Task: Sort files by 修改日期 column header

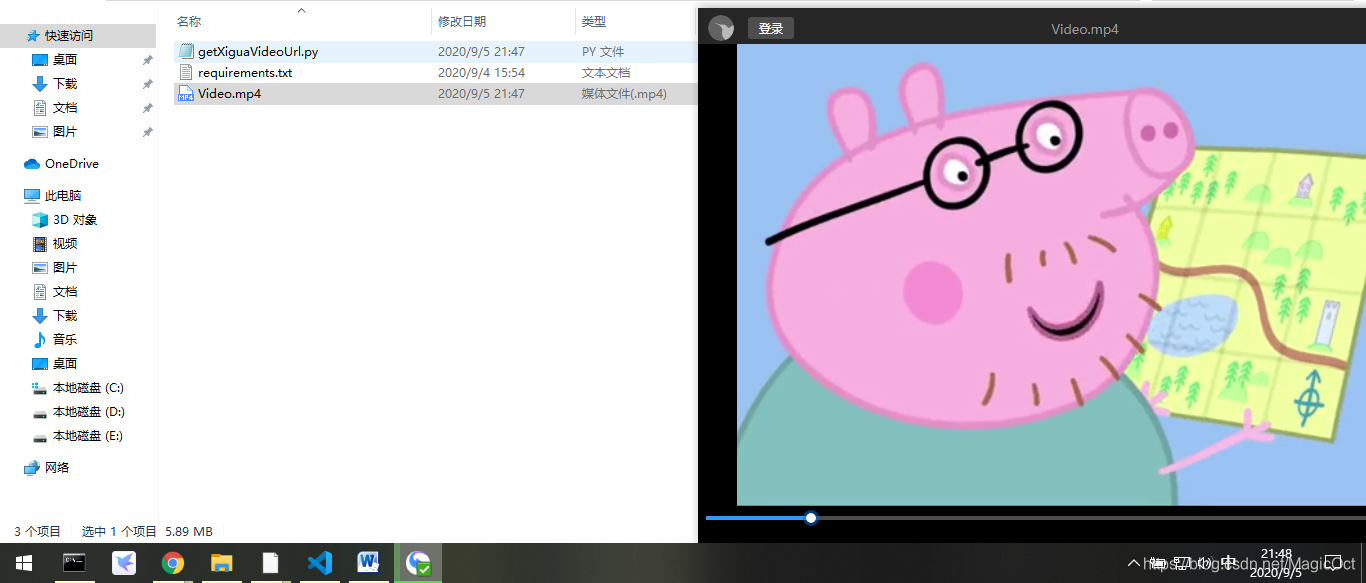Action: tap(462, 21)
